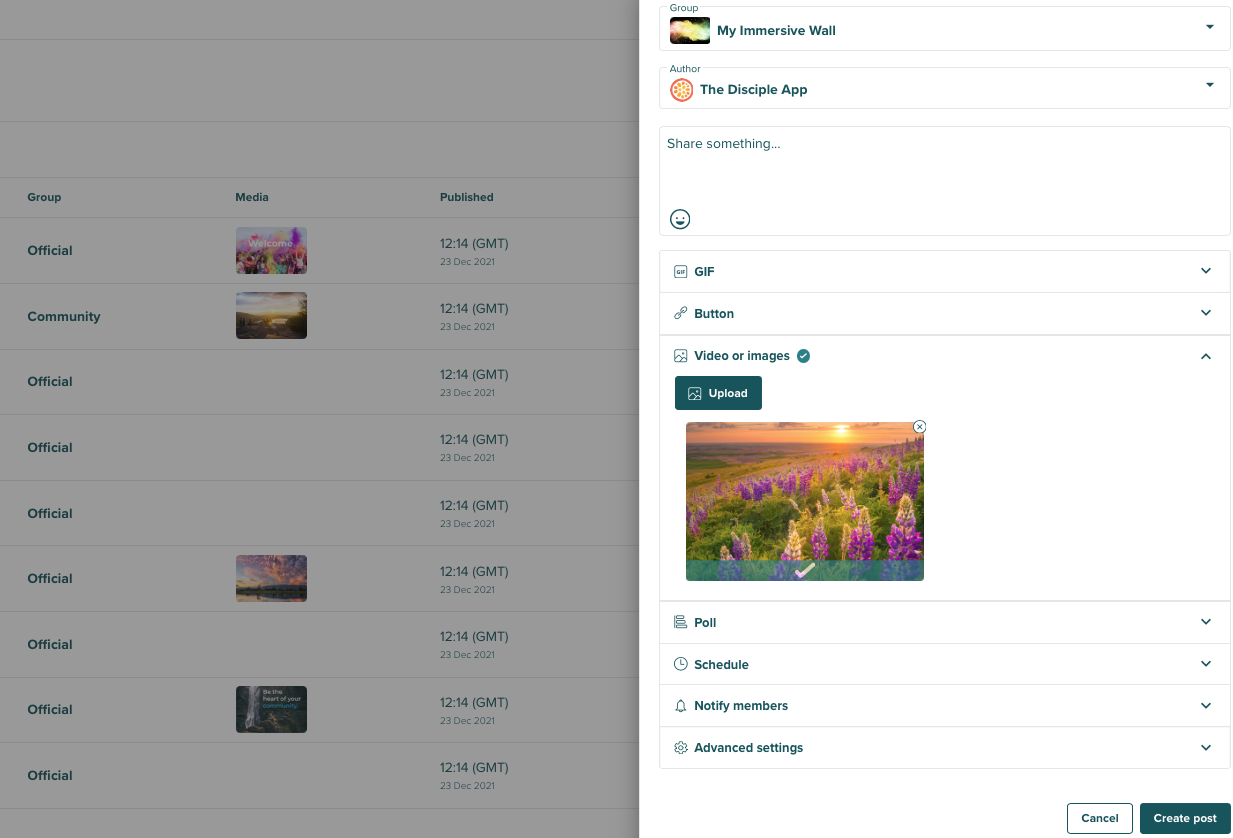
Task: Click the Advanced settings gear icon
Action: click(681, 748)
